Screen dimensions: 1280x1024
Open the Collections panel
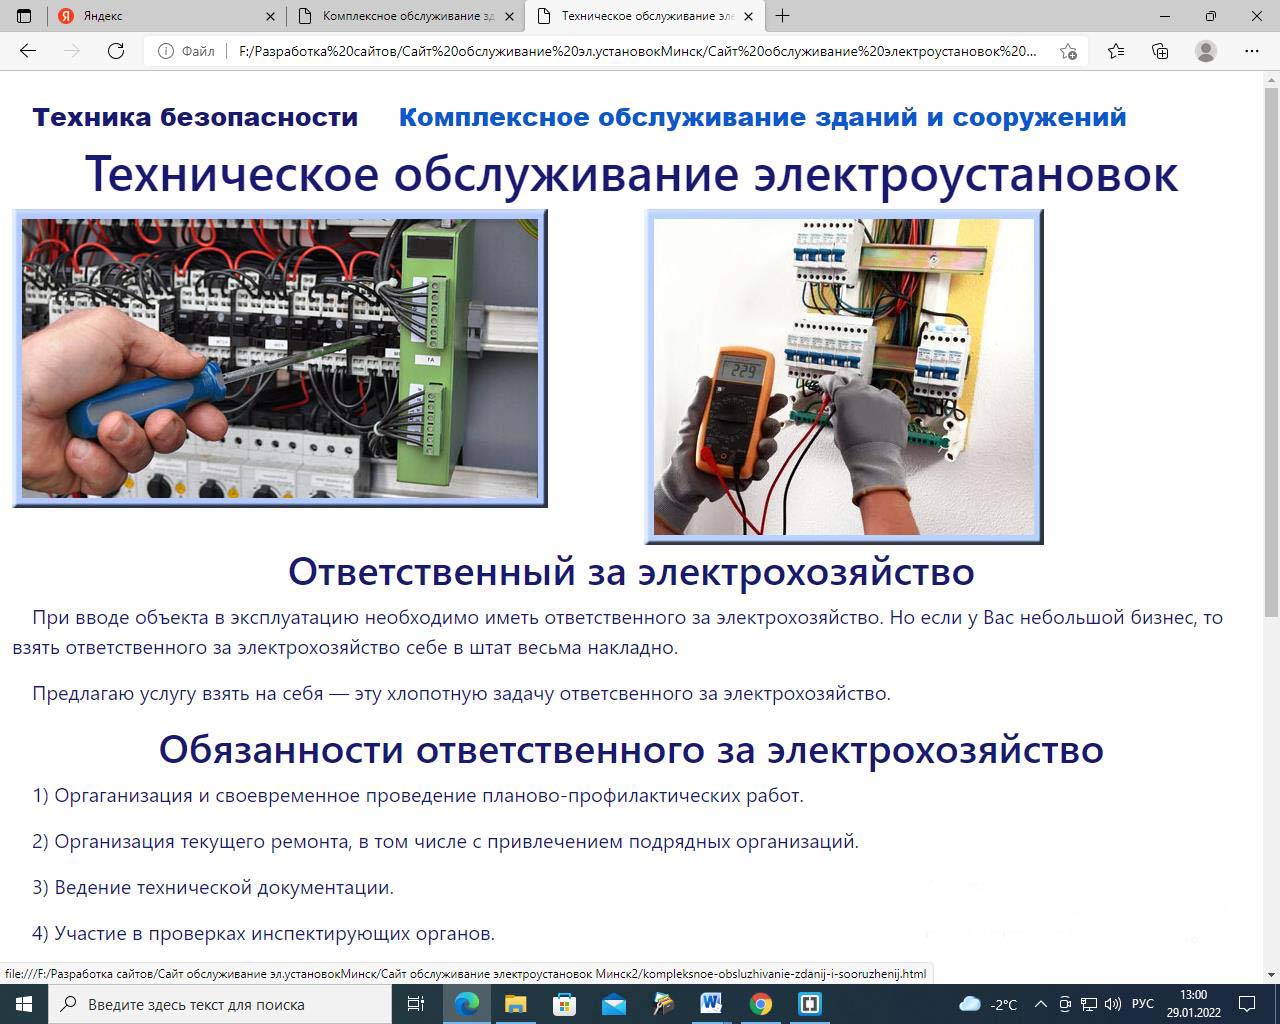[1160, 51]
